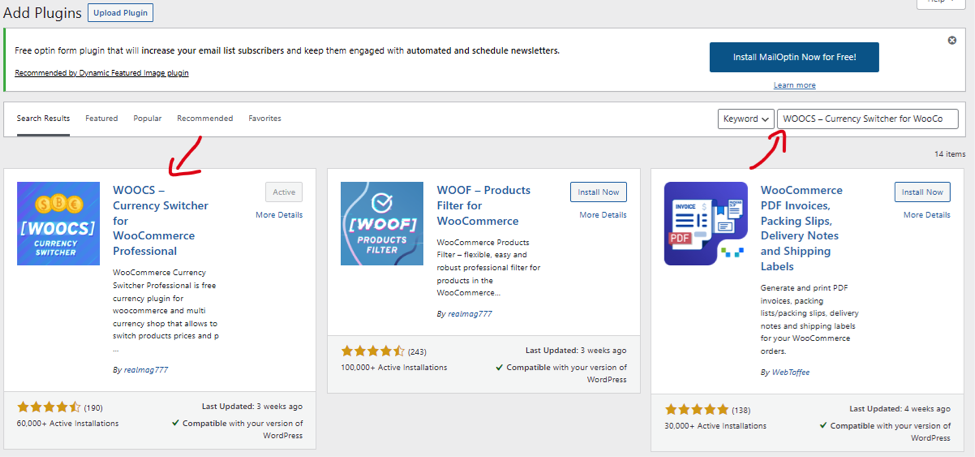Screen dimensions: 975x457
Task: Dismiss the MailOptin notice
Action: click(951, 40)
